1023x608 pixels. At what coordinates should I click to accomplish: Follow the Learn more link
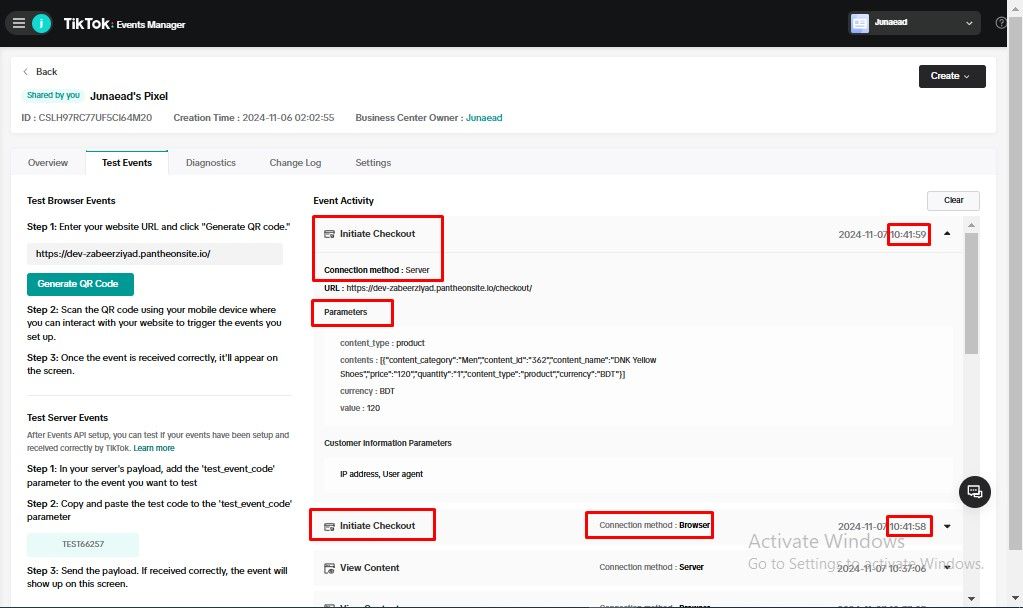point(154,448)
